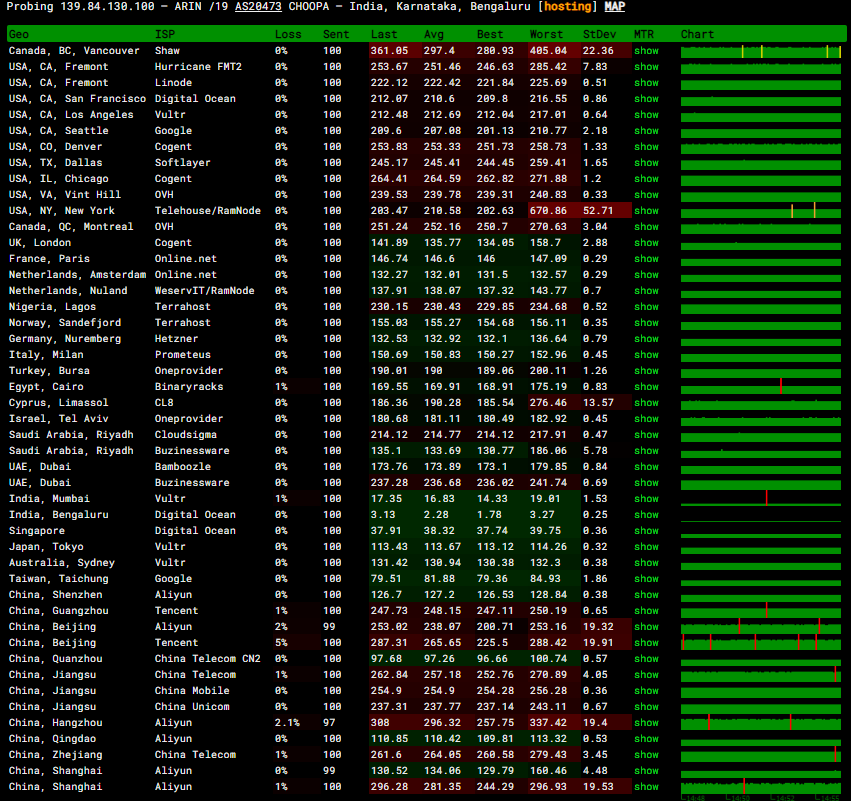Show MTR for Turkey, Bursa
The image size is (851, 801).
[646, 371]
